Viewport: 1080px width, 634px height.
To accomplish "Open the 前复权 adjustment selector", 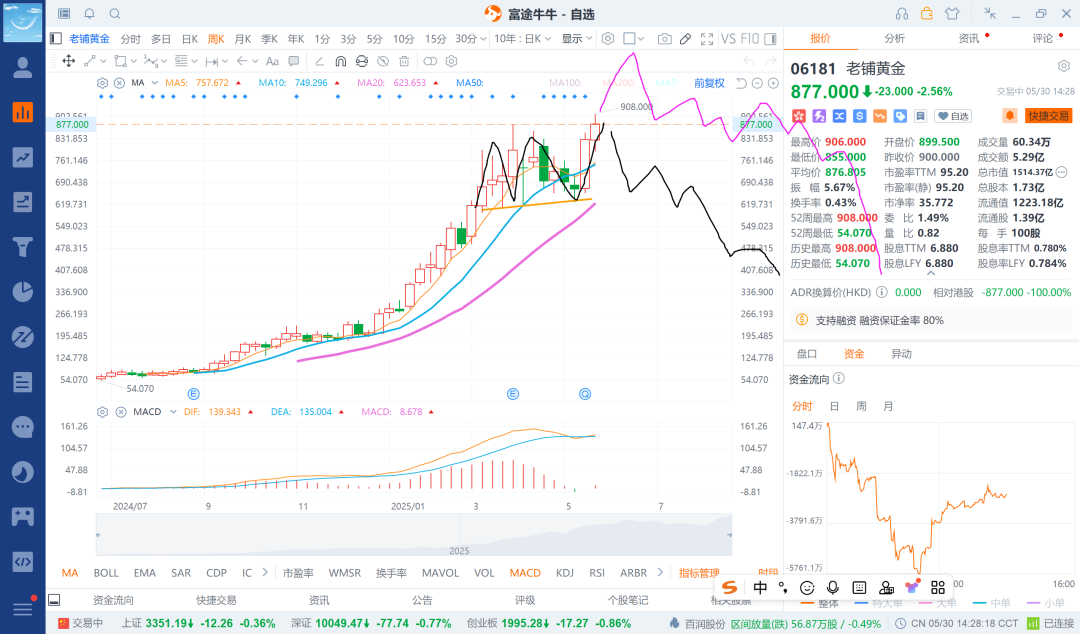I will coord(709,83).
